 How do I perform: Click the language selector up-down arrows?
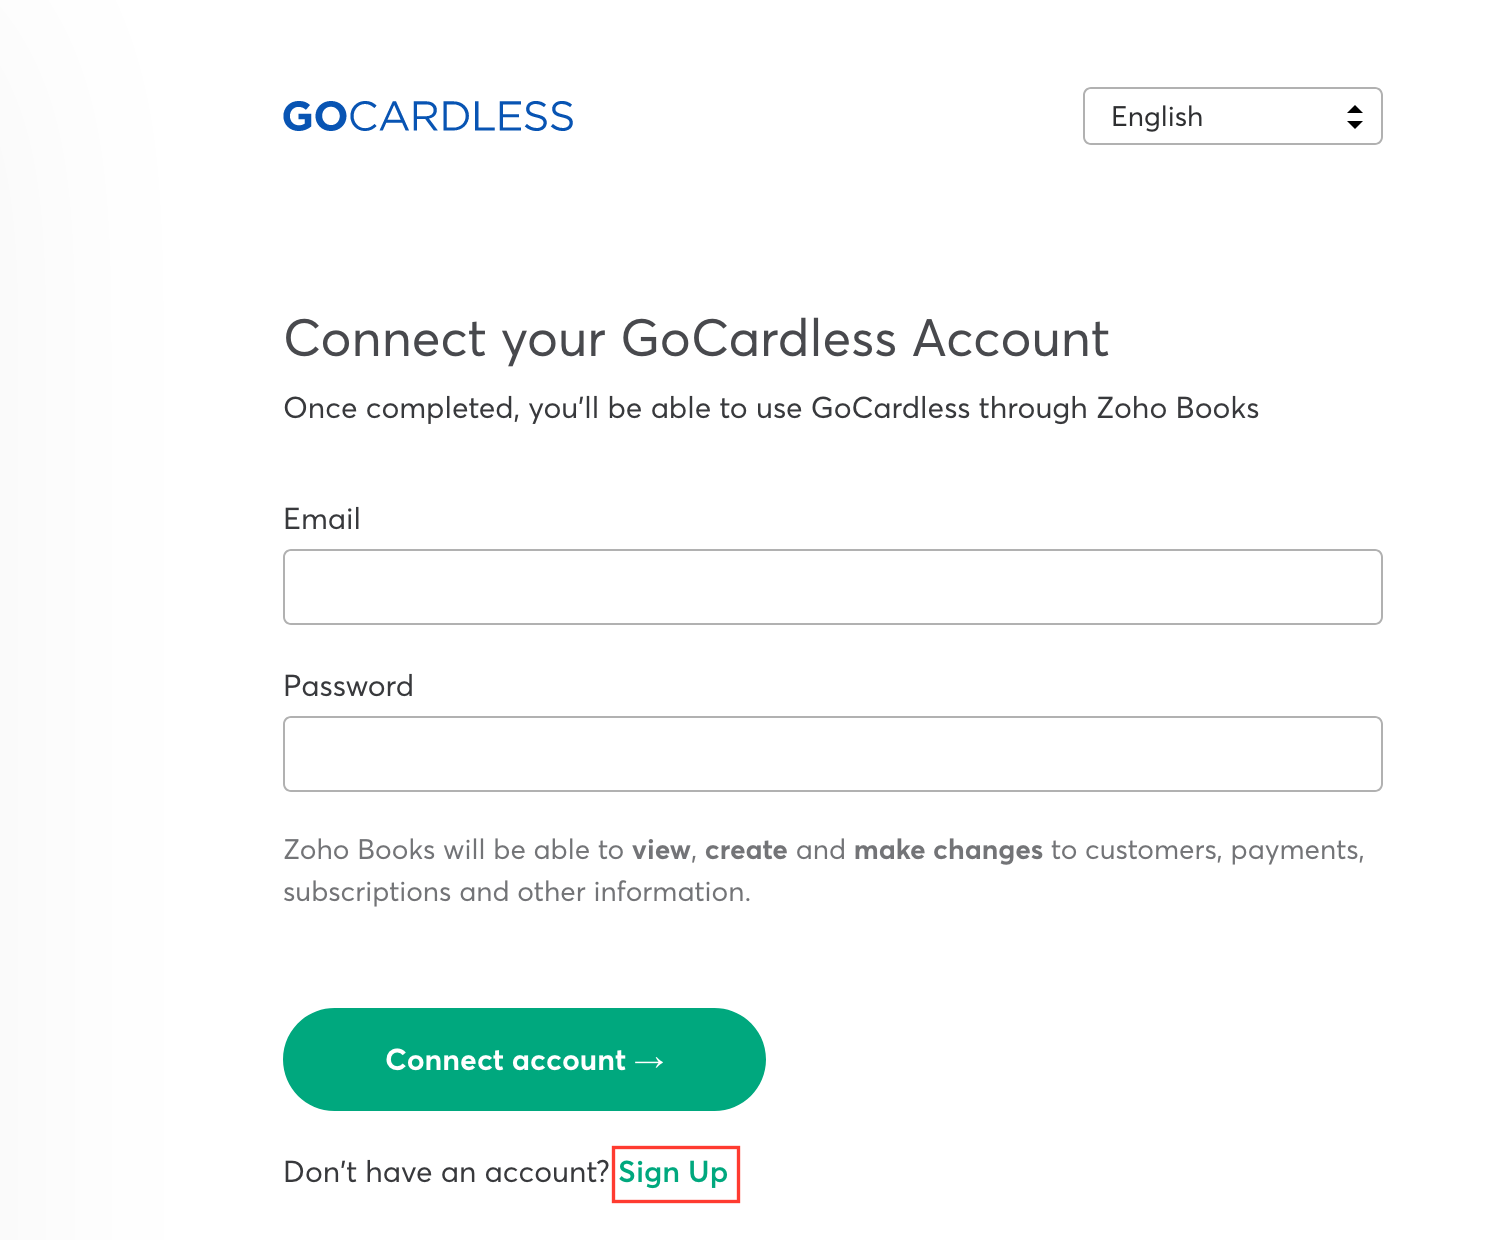tap(1354, 117)
